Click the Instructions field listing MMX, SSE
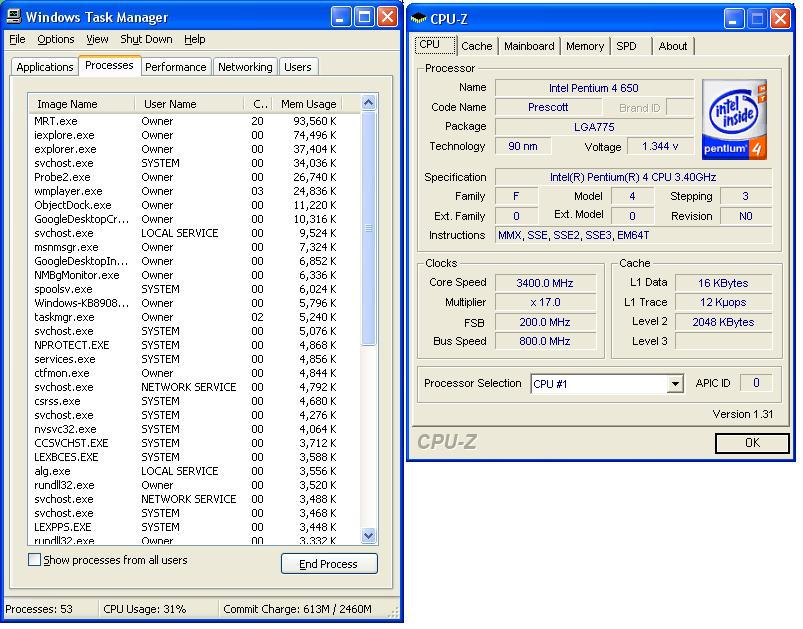803x629 pixels. 633,236
